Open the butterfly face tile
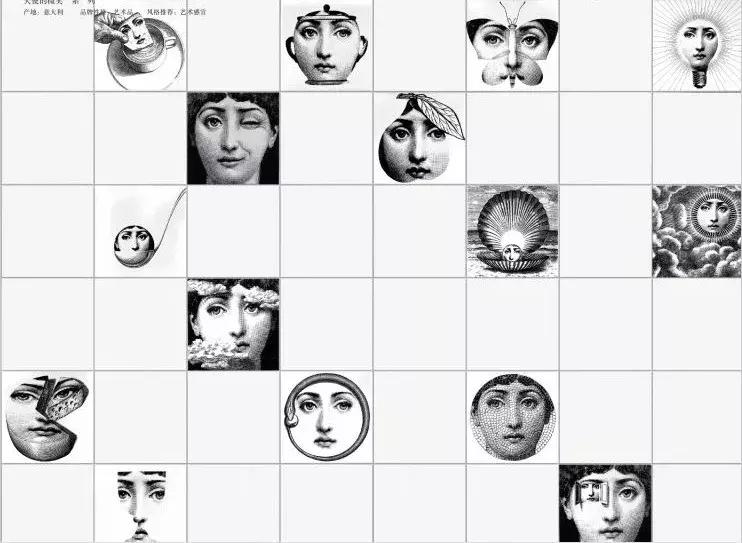This screenshot has height=543, width=742. pyautogui.click(x=512, y=45)
